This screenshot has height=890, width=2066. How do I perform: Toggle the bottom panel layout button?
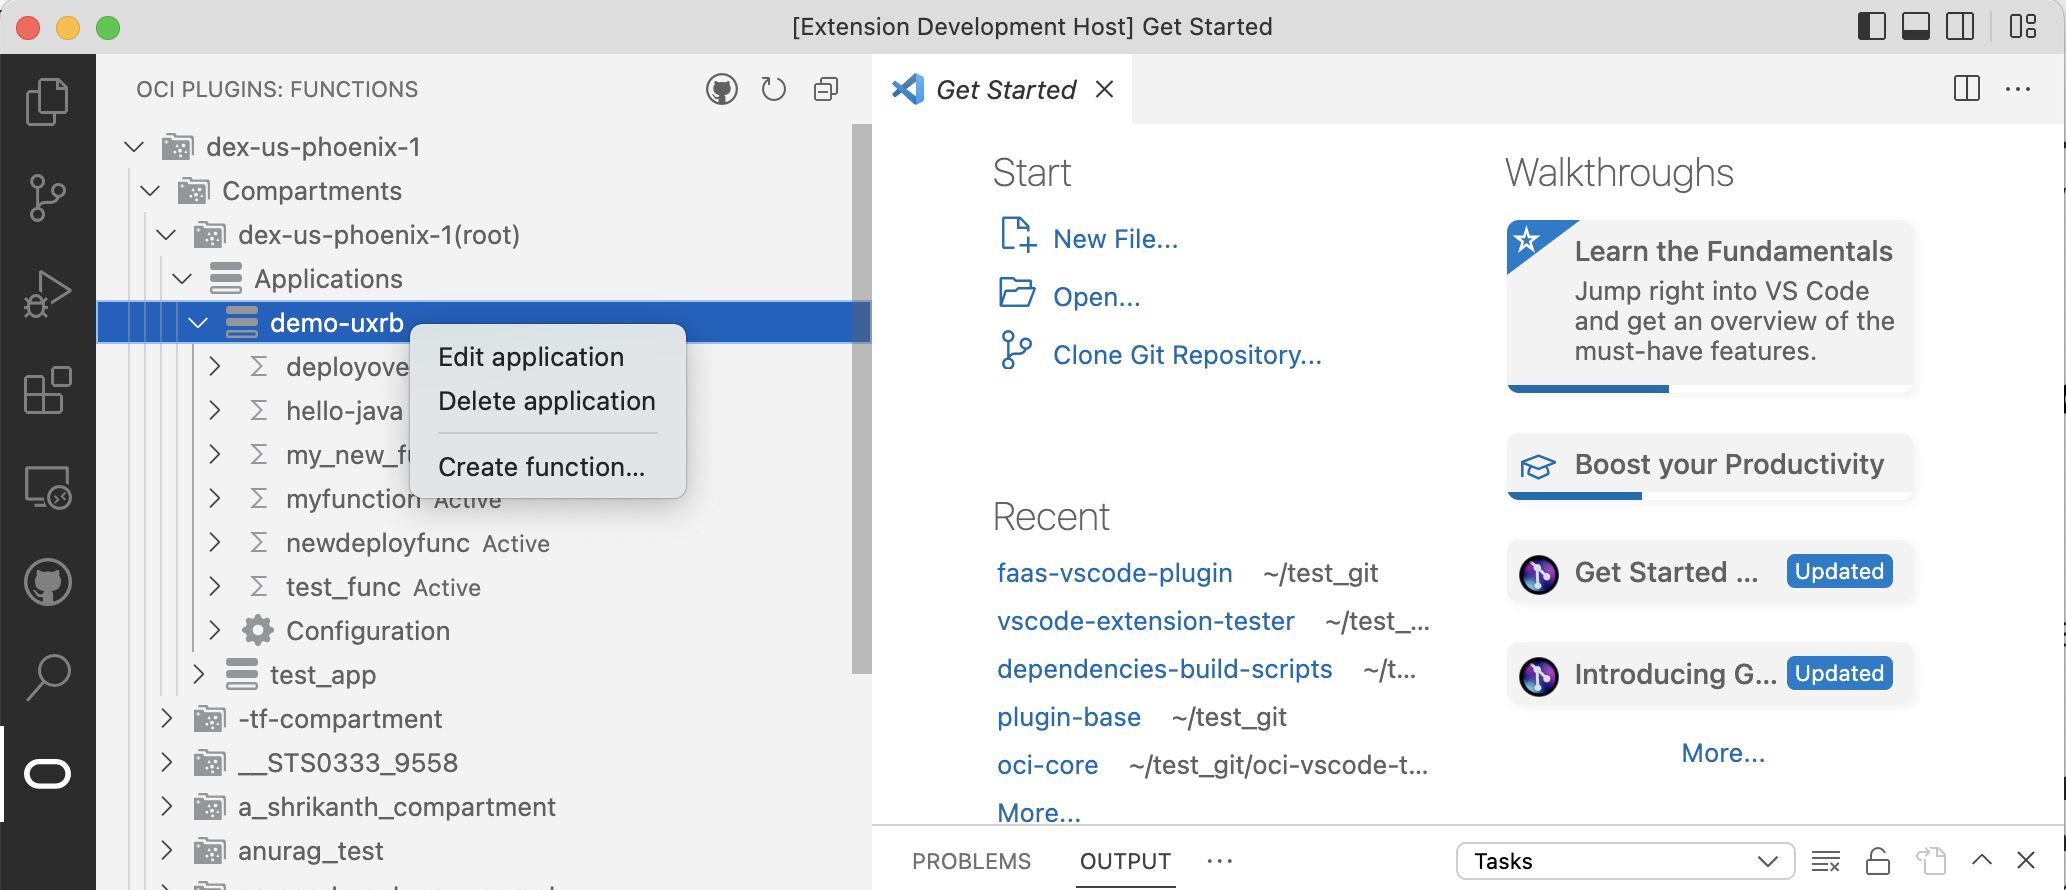click(1915, 26)
